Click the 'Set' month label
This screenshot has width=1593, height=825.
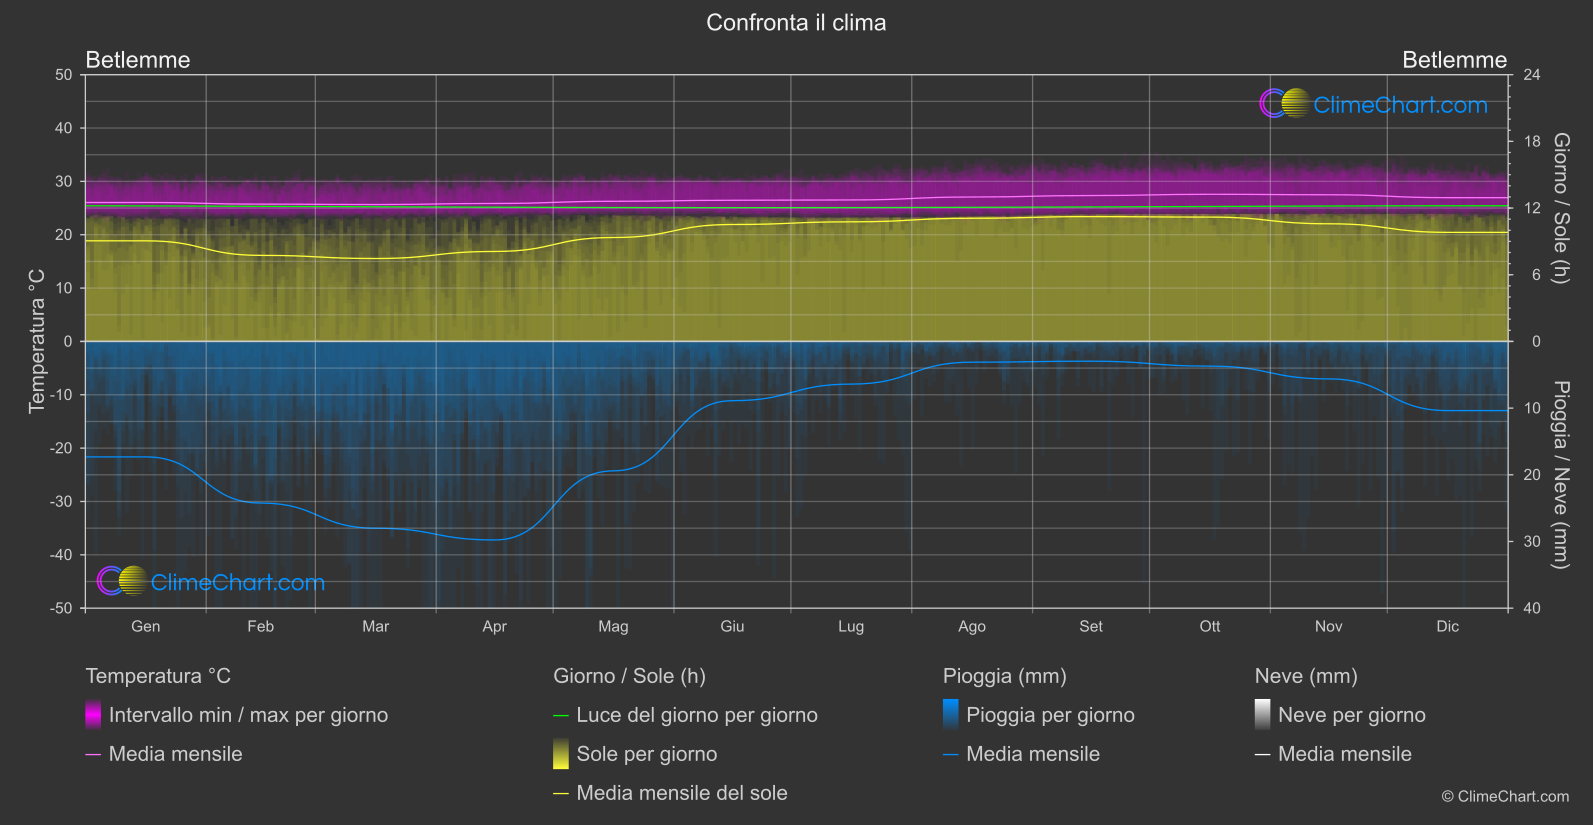coord(1091,626)
